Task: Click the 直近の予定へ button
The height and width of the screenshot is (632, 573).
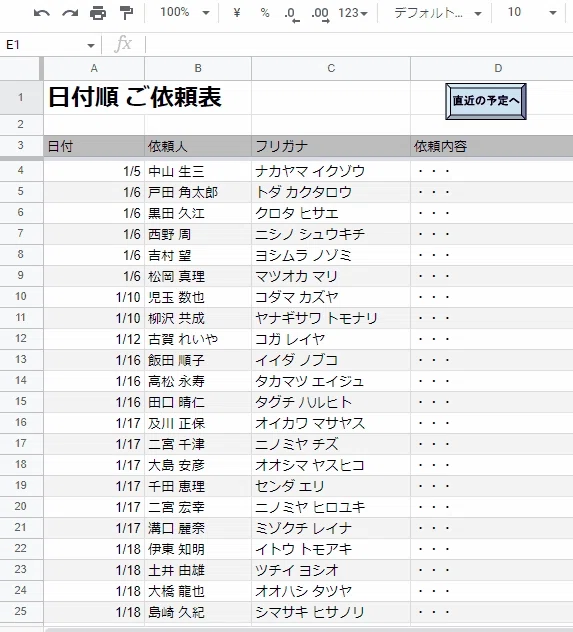Action: (x=486, y=101)
